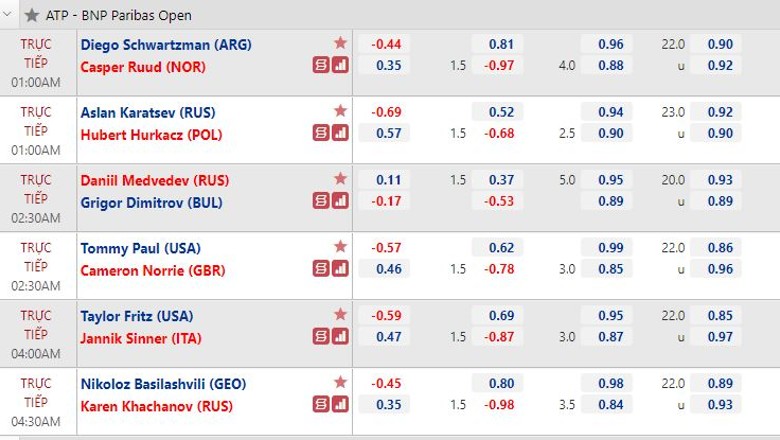Open statistics chart icon for Basilashvili vs Khachanov
Screen dimensions: 780x440
click(x=340, y=405)
